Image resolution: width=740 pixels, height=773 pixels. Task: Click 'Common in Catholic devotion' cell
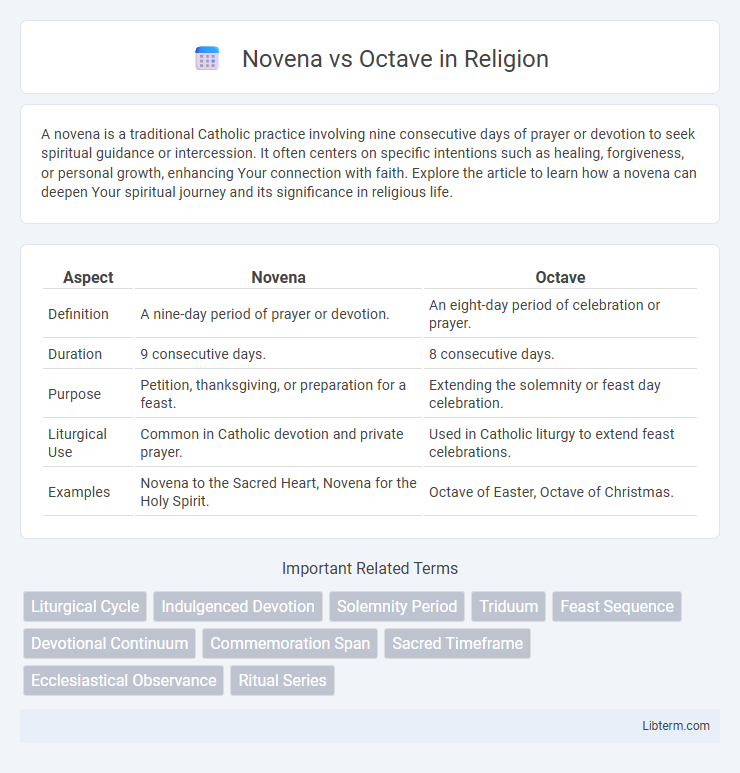click(x=279, y=443)
